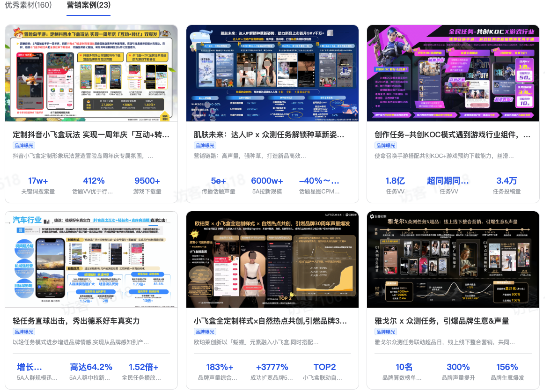
Task: Click the 高达64.2% statistic
Action: [x=91, y=367]
